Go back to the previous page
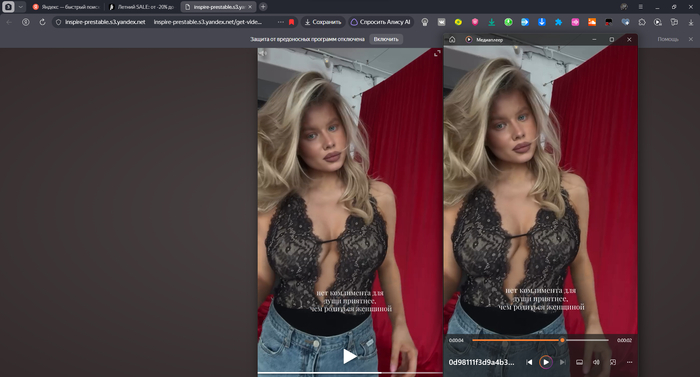The width and height of the screenshot is (700, 377). [9, 22]
